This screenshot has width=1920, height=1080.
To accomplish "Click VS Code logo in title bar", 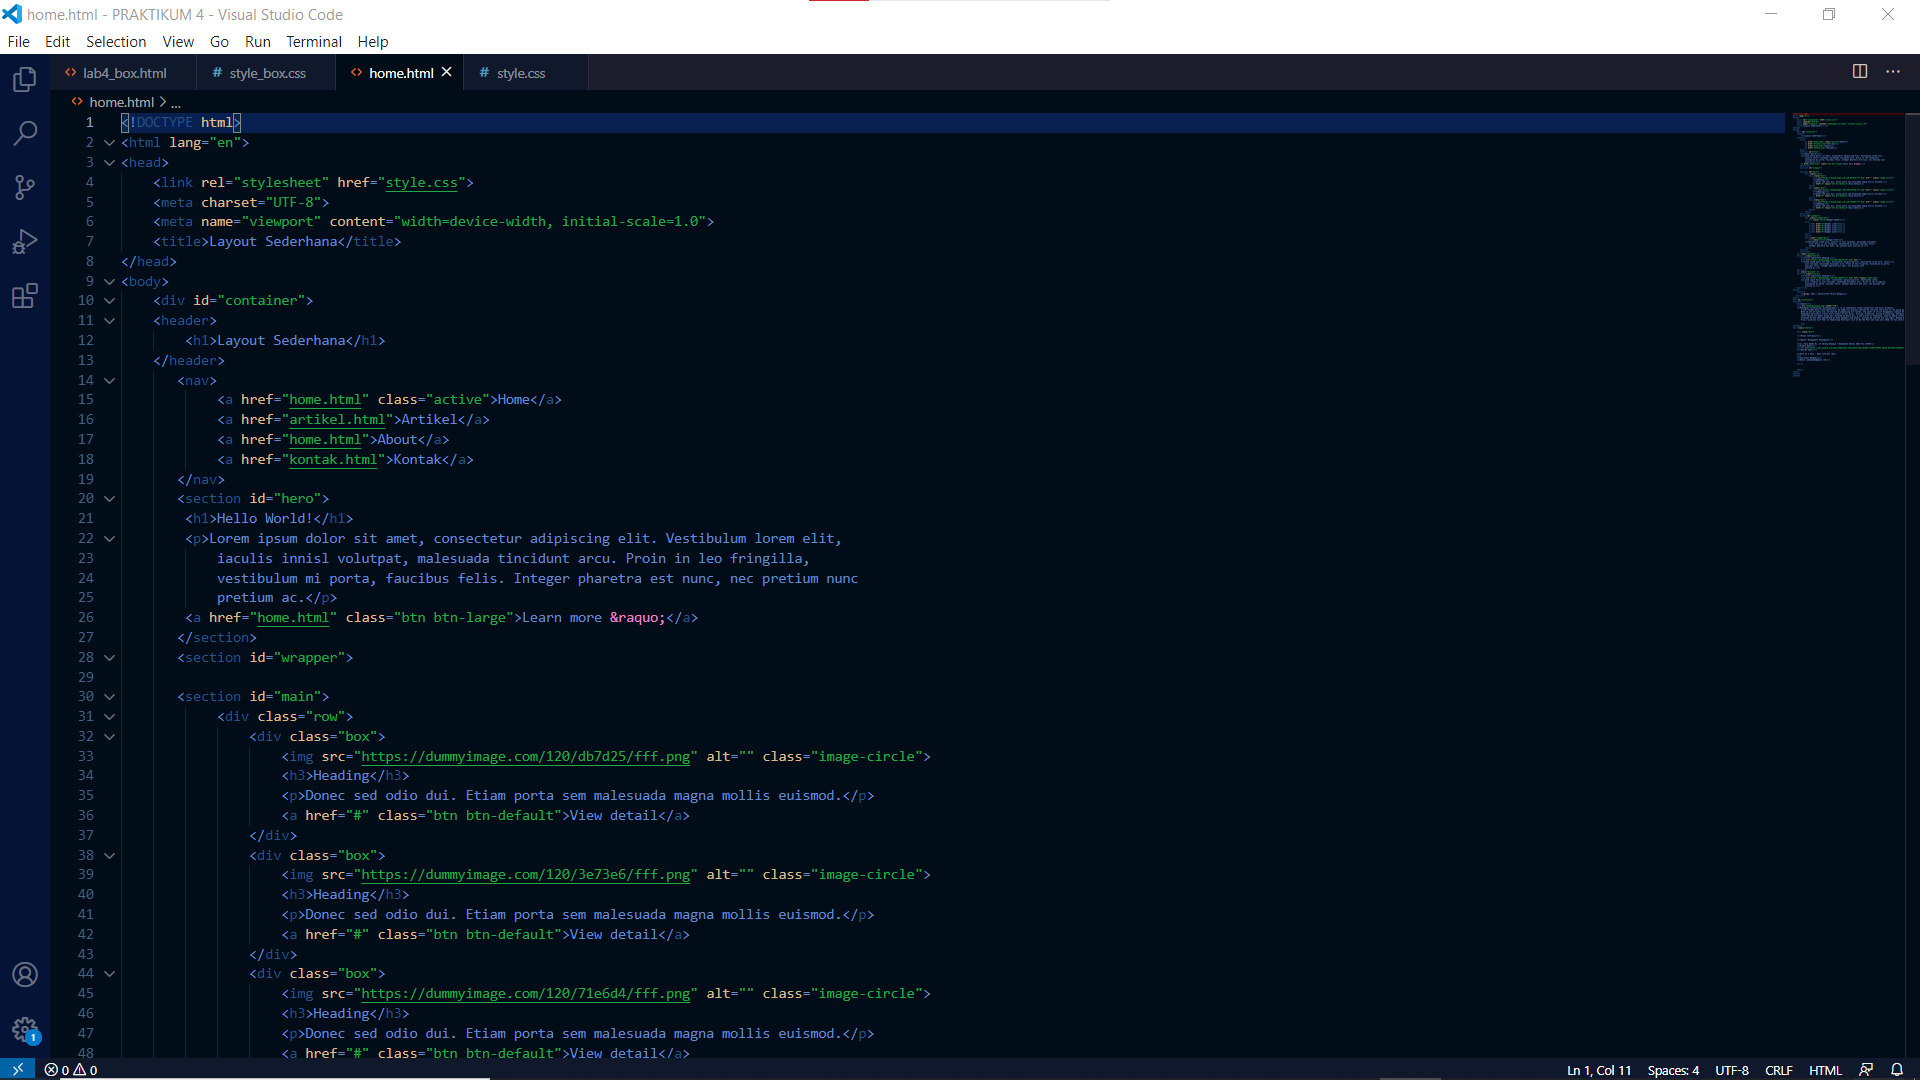I will click(x=12, y=14).
